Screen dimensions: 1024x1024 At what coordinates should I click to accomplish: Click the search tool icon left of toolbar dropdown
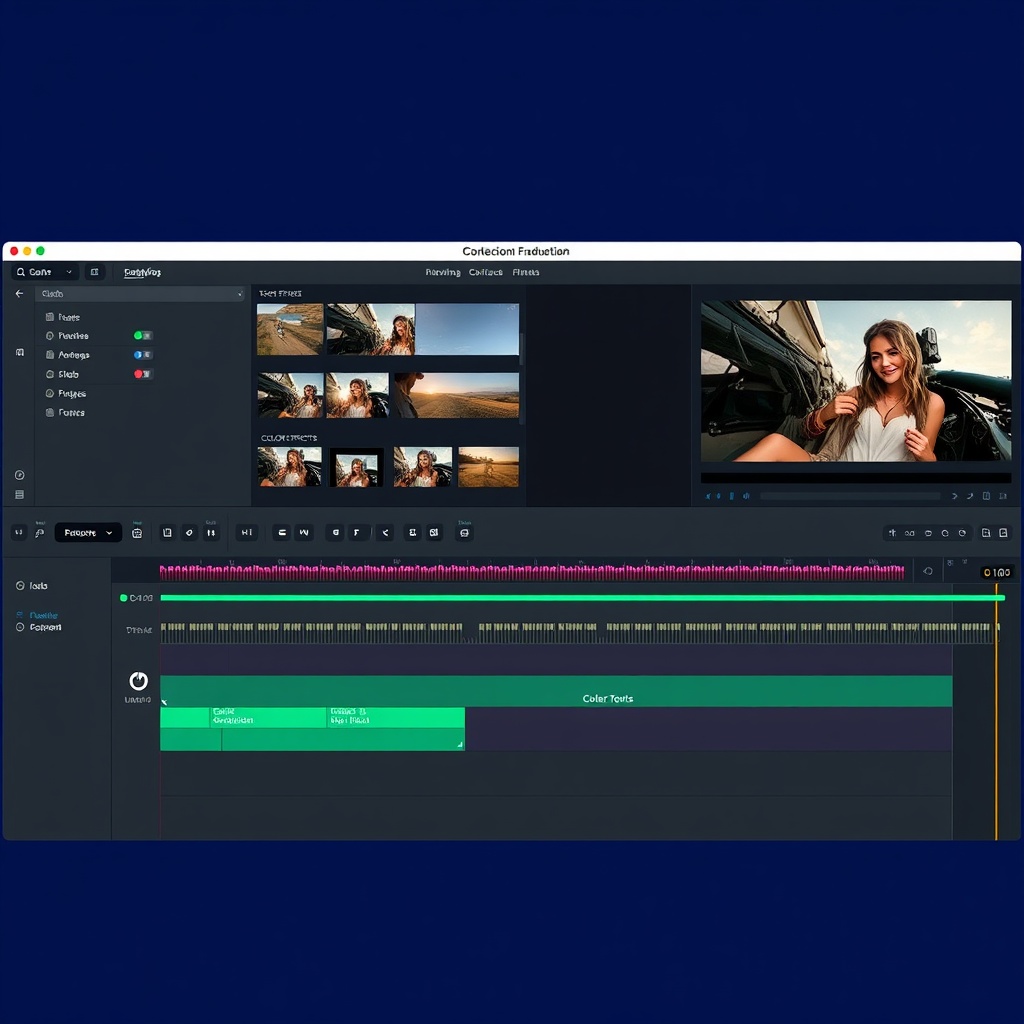40,533
